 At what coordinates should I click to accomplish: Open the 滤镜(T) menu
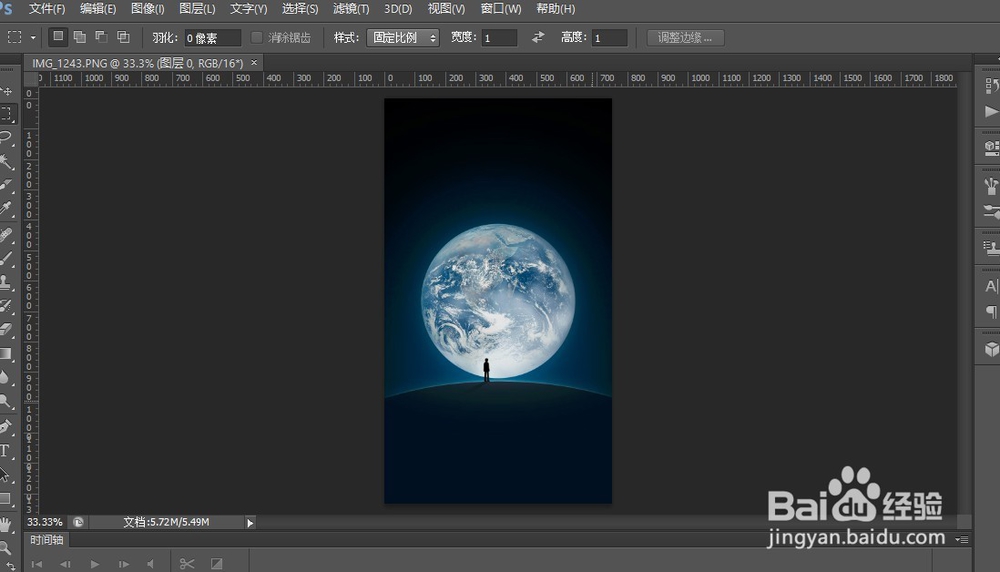point(351,9)
